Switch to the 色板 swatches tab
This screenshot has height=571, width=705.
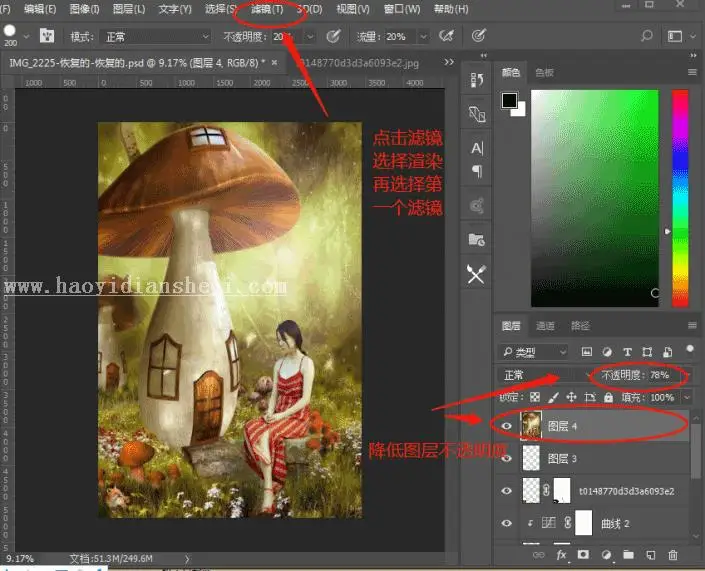tap(544, 72)
